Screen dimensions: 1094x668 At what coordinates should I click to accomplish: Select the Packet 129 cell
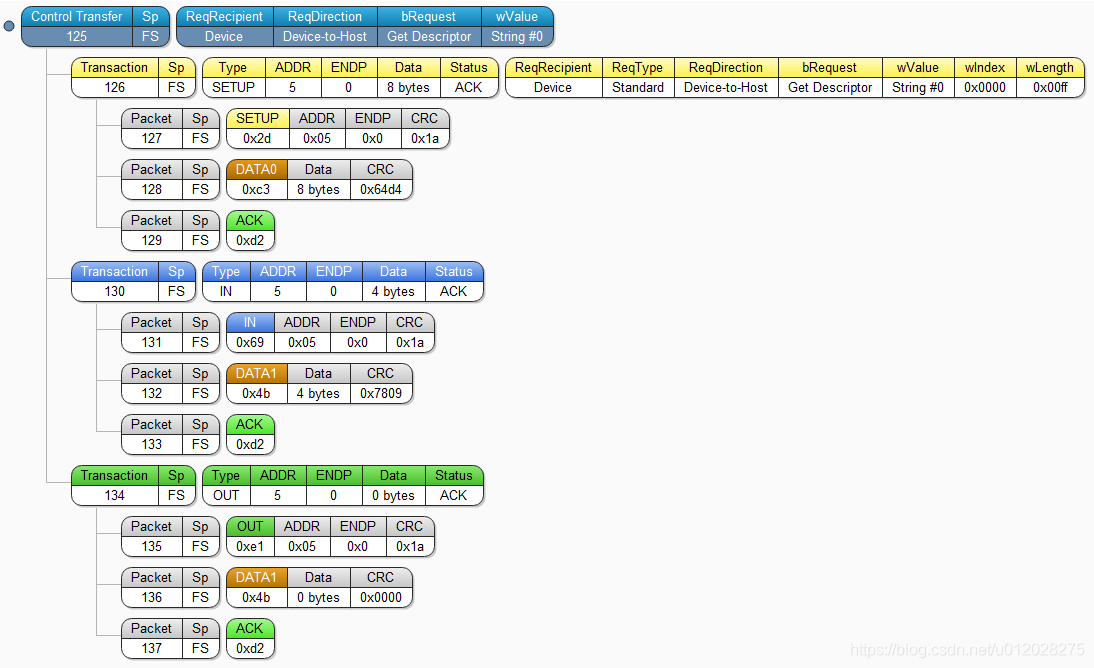click(x=152, y=230)
